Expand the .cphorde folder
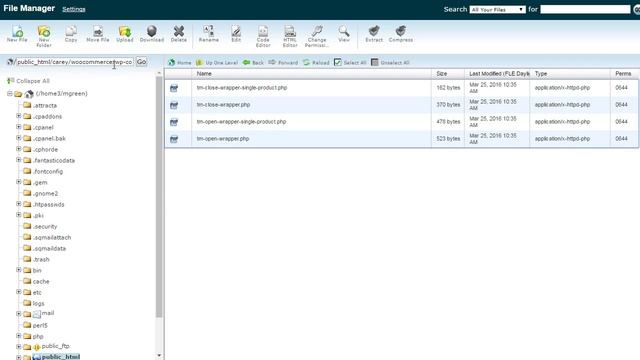 tap(19, 149)
